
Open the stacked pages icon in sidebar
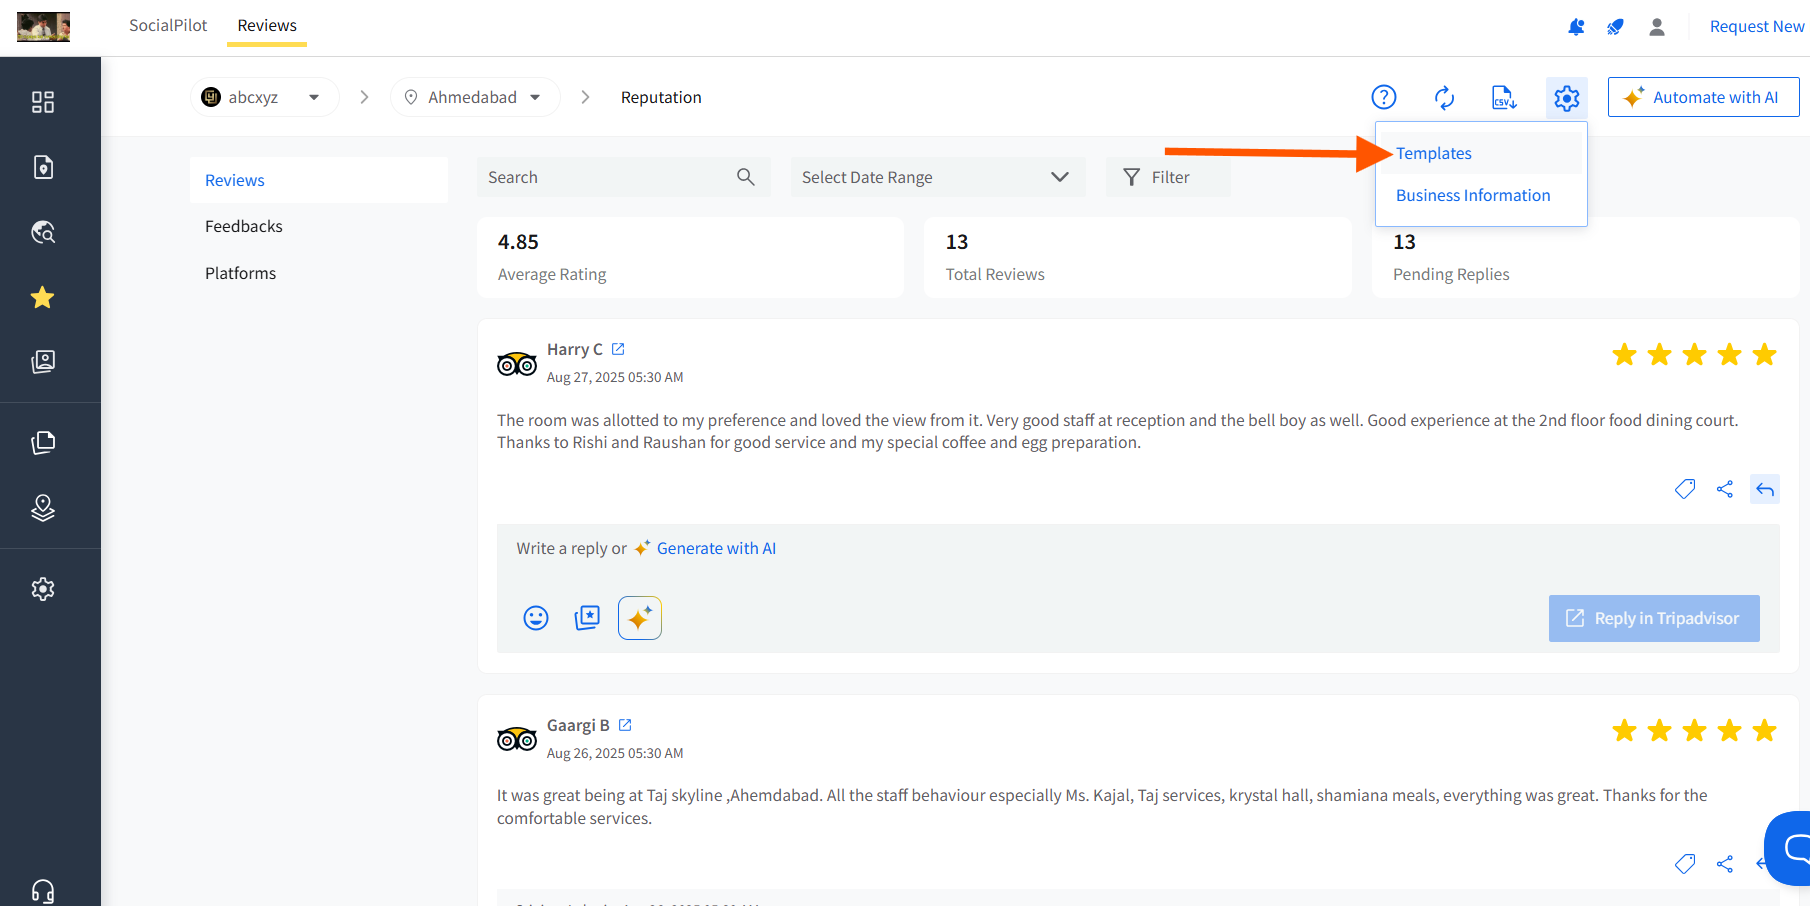click(43, 443)
